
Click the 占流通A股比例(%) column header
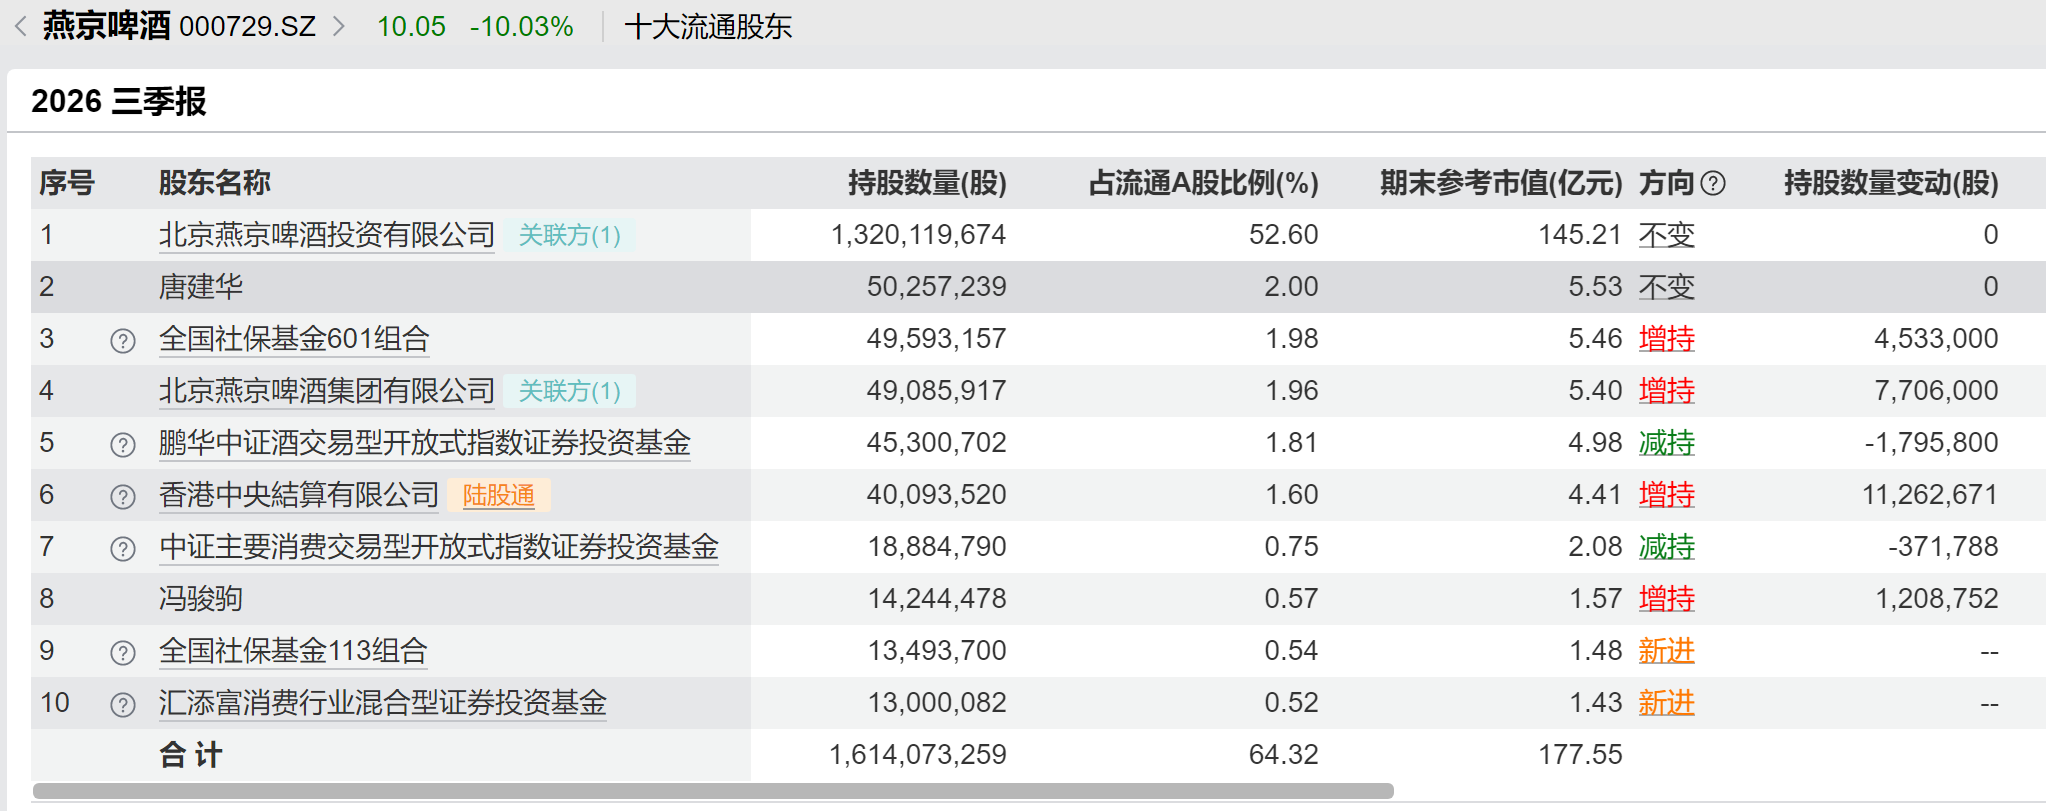pos(1203,183)
